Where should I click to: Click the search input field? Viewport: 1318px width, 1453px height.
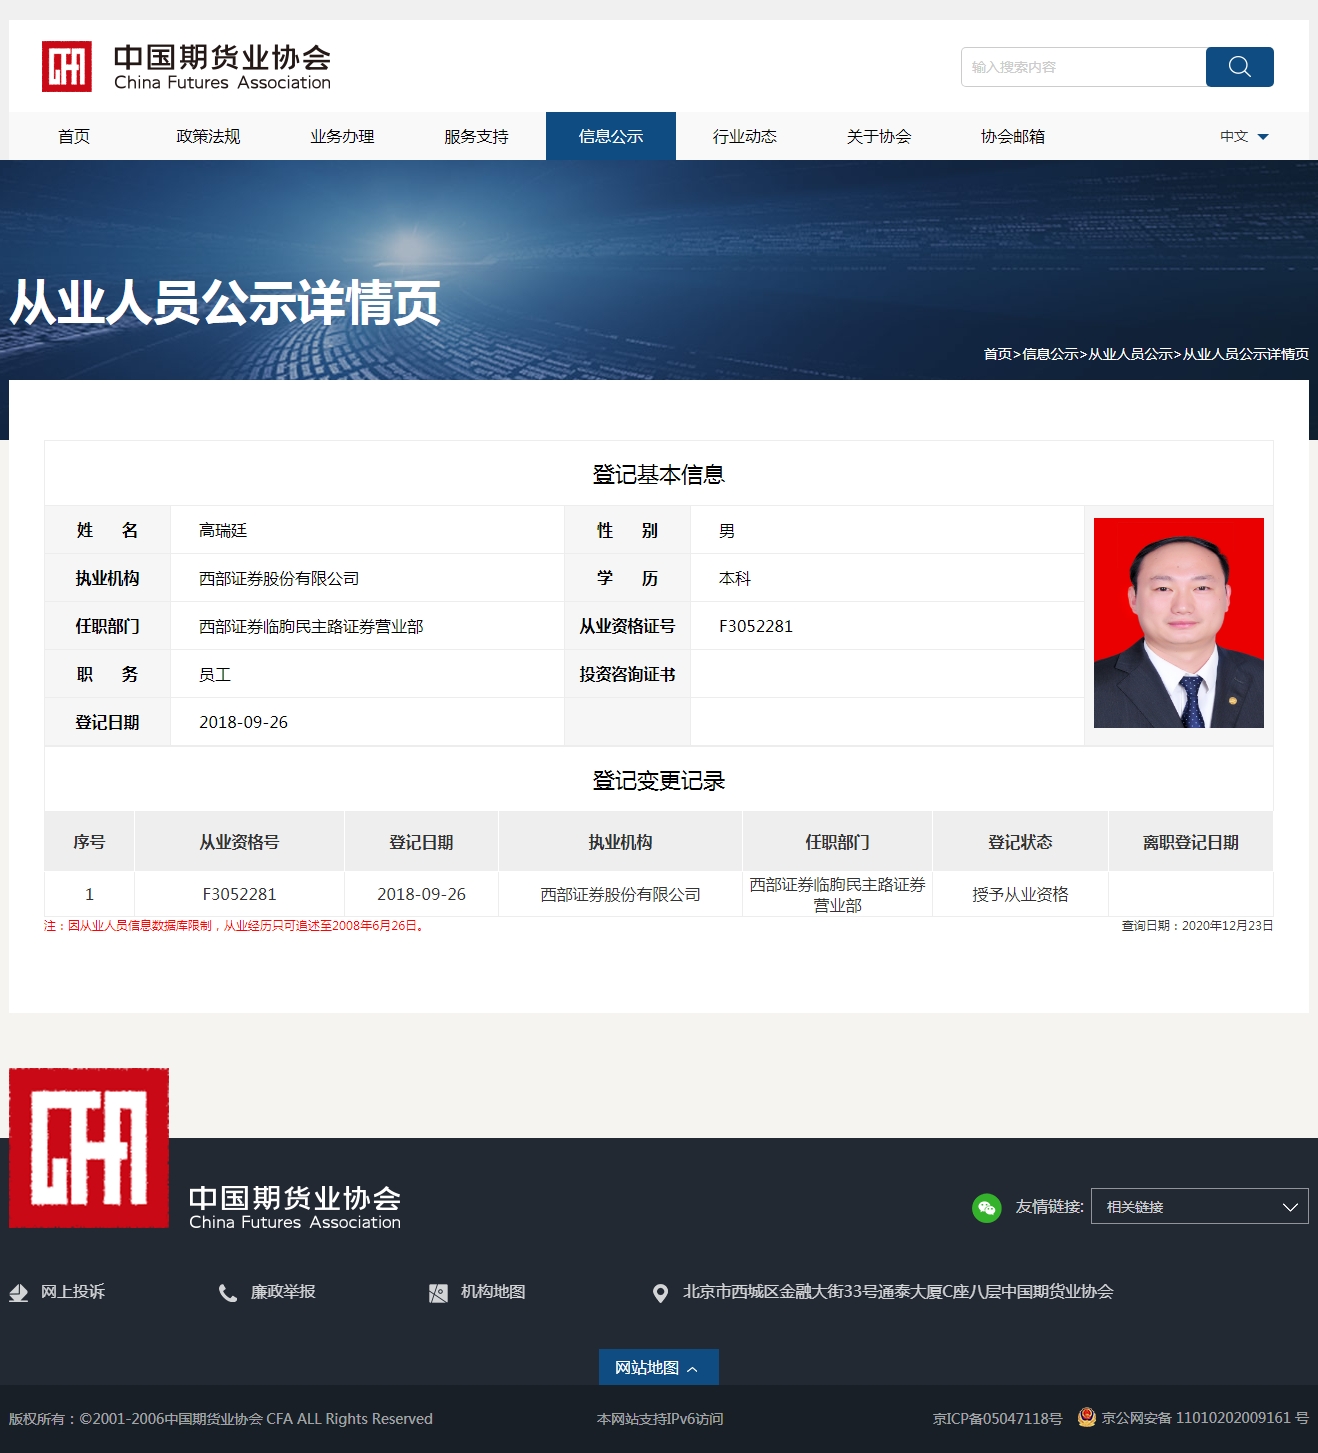click(x=1083, y=67)
